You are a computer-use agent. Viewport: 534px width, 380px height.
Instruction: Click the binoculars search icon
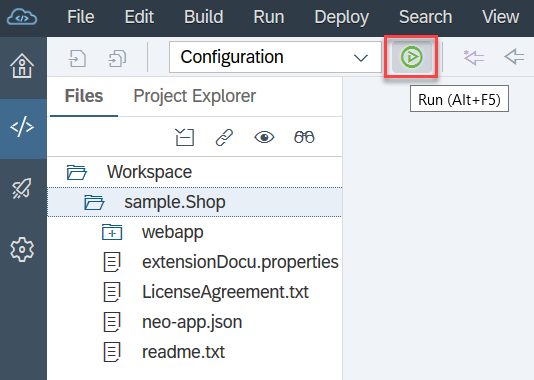point(304,137)
